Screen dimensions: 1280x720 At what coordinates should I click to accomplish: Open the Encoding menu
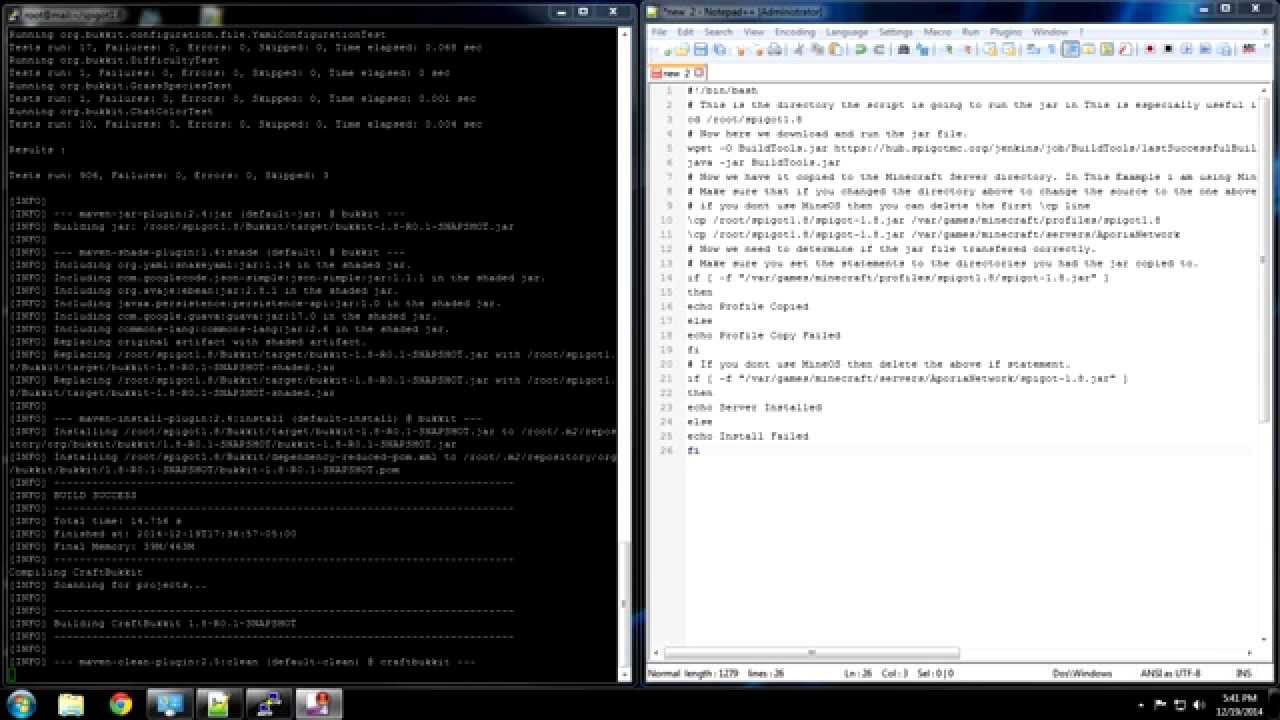pos(795,32)
